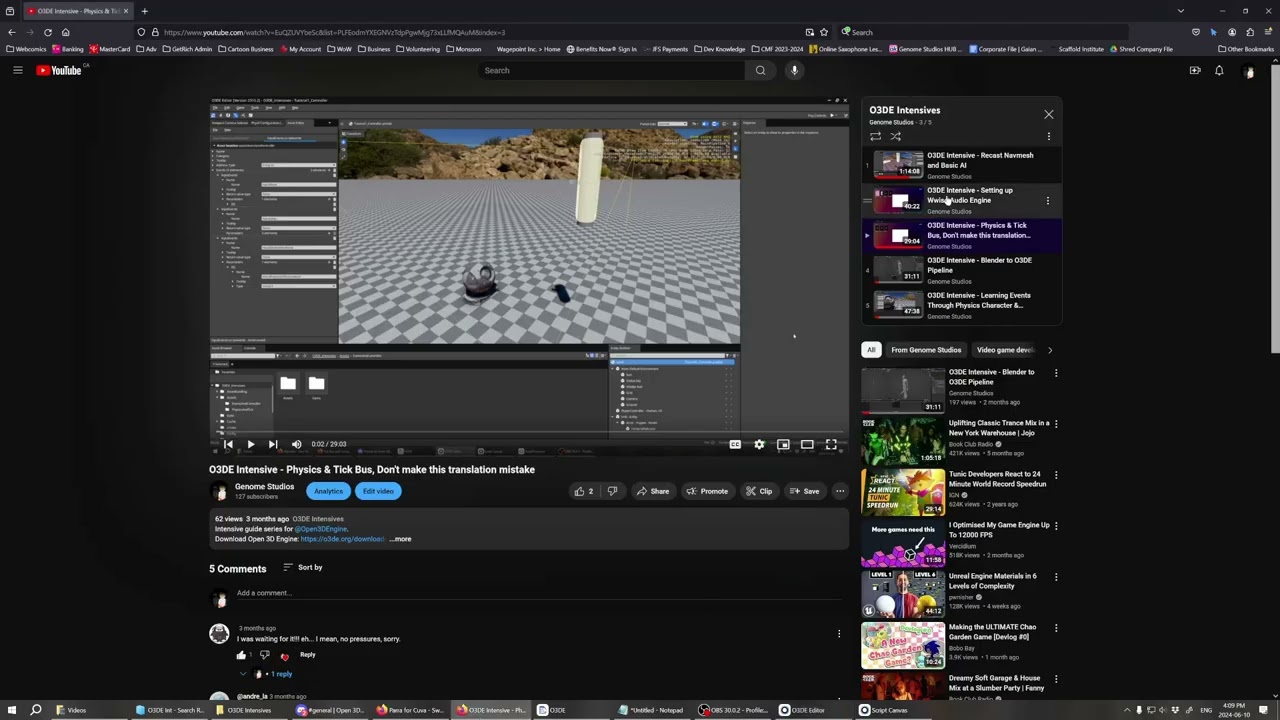Viewport: 1280px width, 720px height.
Task: Close the O3DE Intensives playlist panel
Action: 1048,114
